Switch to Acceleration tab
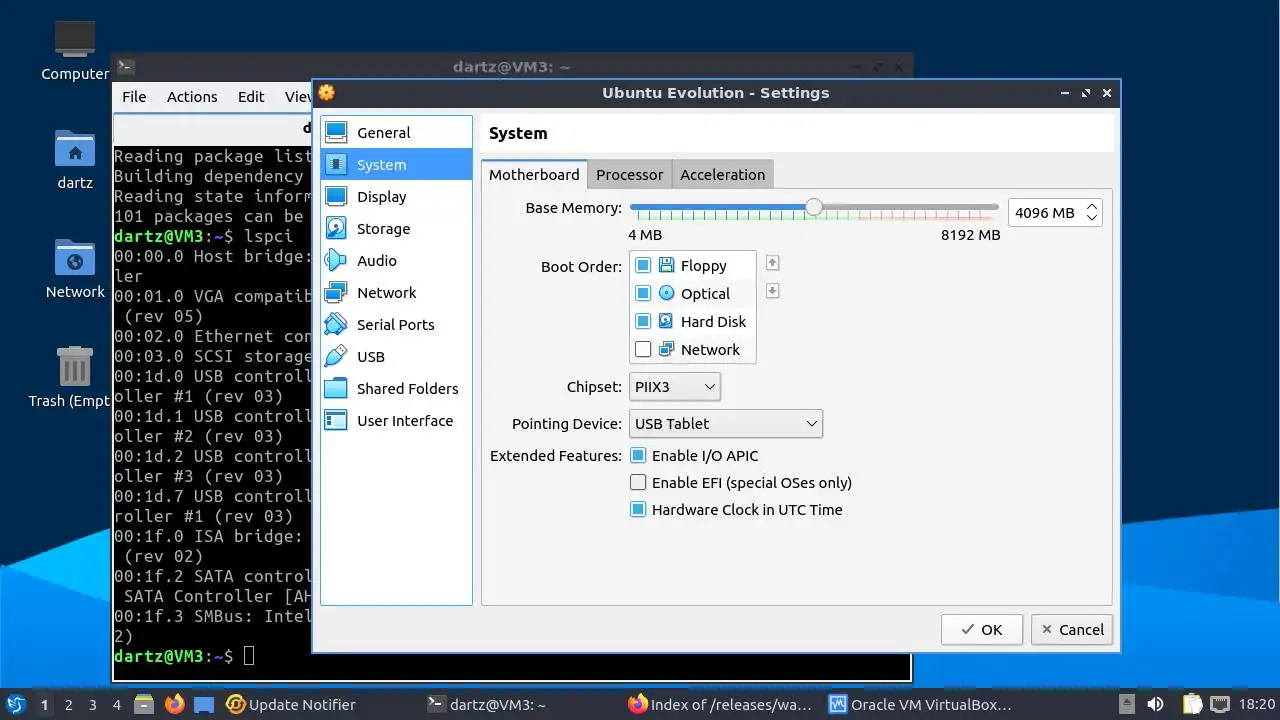This screenshot has height=720, width=1280. click(722, 175)
